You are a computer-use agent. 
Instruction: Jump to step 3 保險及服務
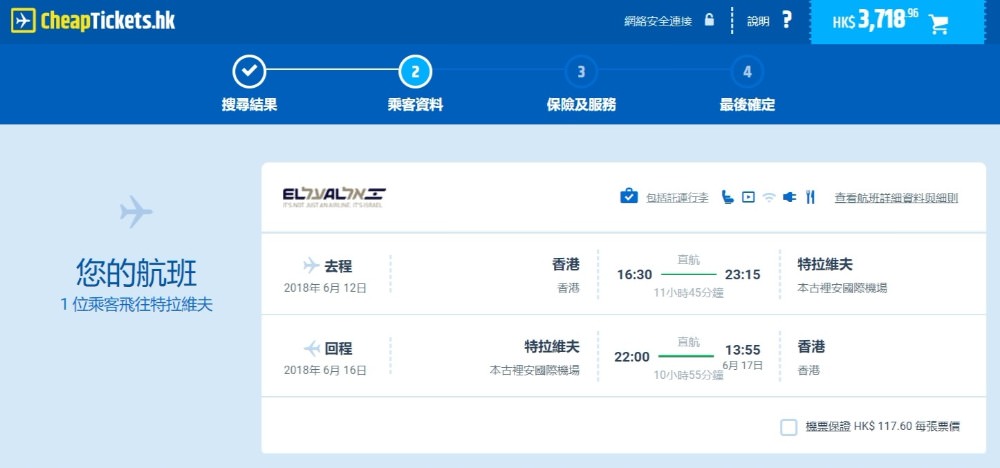pyautogui.click(x=581, y=72)
